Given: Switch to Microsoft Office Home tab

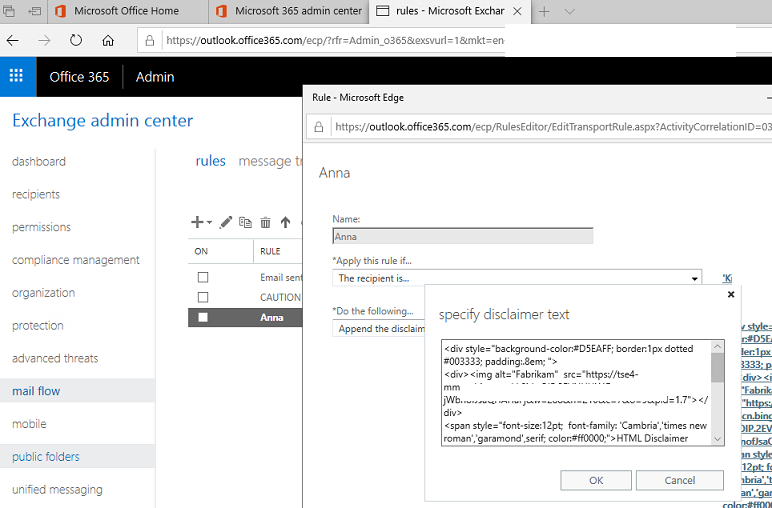Looking at the screenshot, I should (x=128, y=11).
